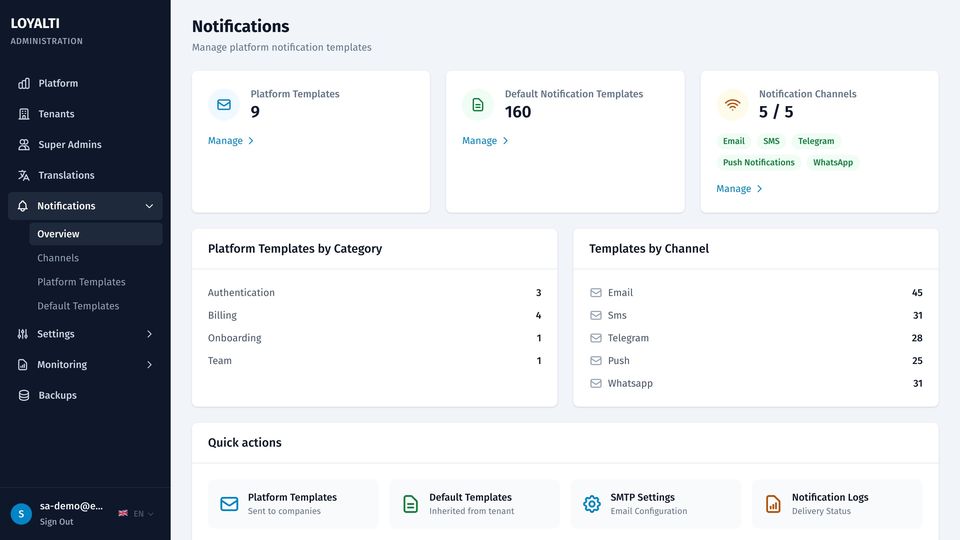Click the UK flag language icon
Screen dimensions: 960x540
click(x=123, y=514)
